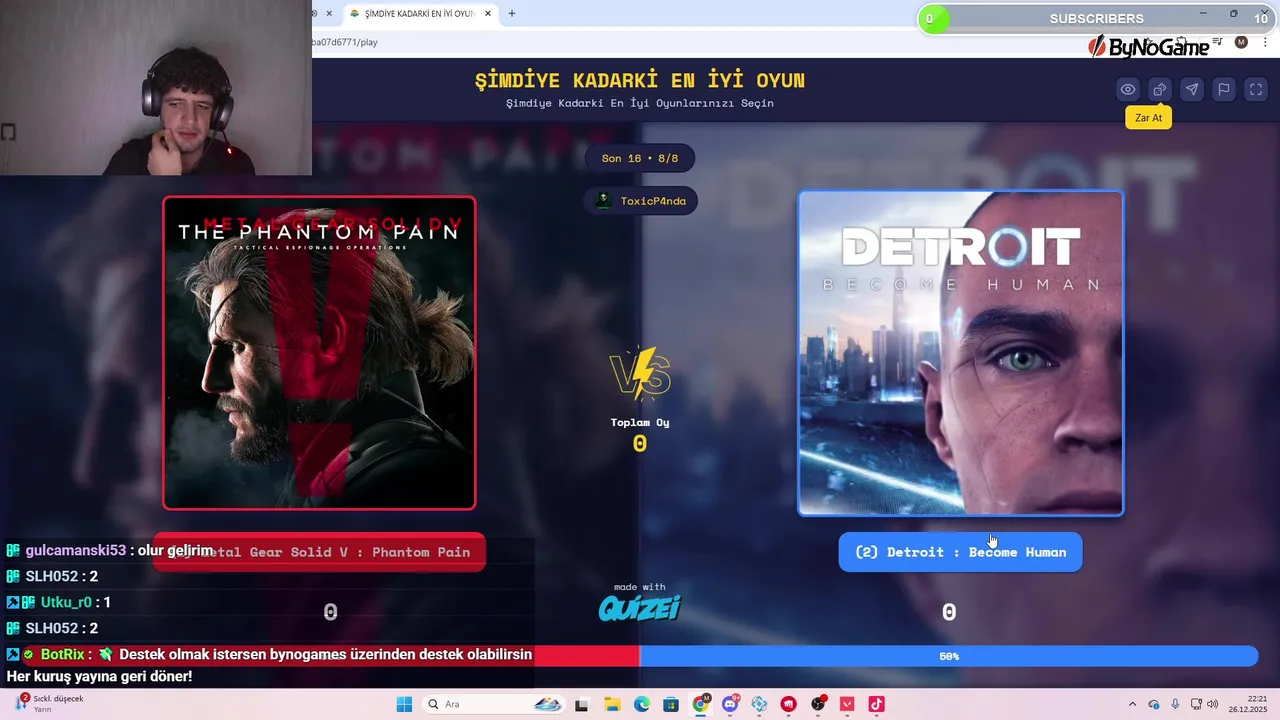Click the Son 16 • 8/8 round indicator
Screen dimensions: 1280x720
coord(640,158)
